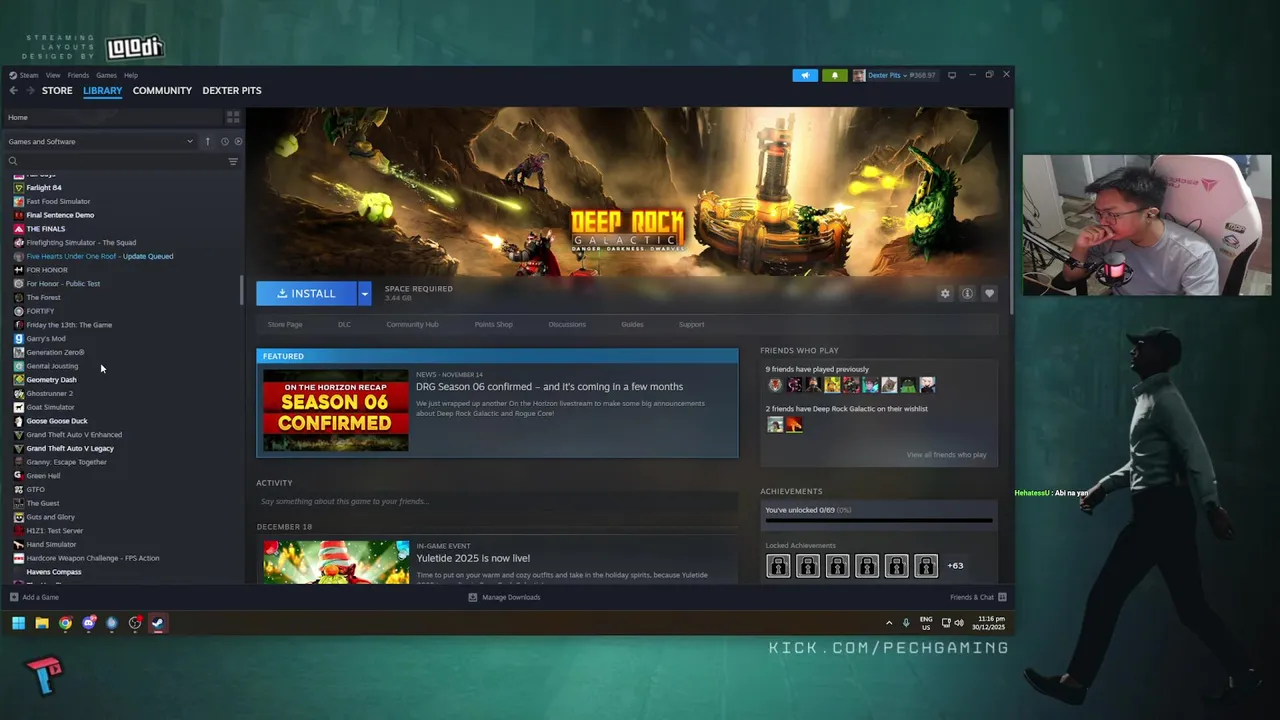Open Friends & Chat icon
Viewport: 1280px width, 720px height.
[1002, 597]
